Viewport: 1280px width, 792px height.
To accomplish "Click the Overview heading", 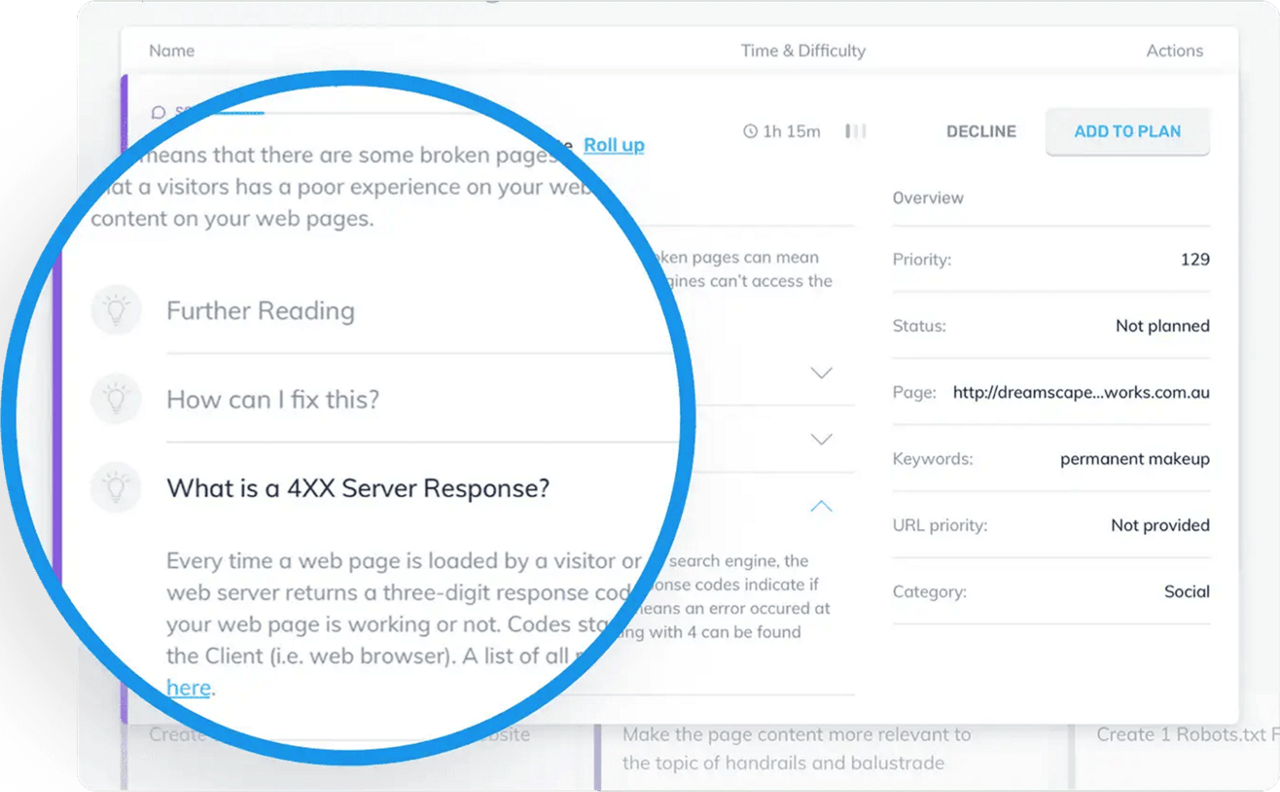I will pyautogui.click(x=928, y=198).
